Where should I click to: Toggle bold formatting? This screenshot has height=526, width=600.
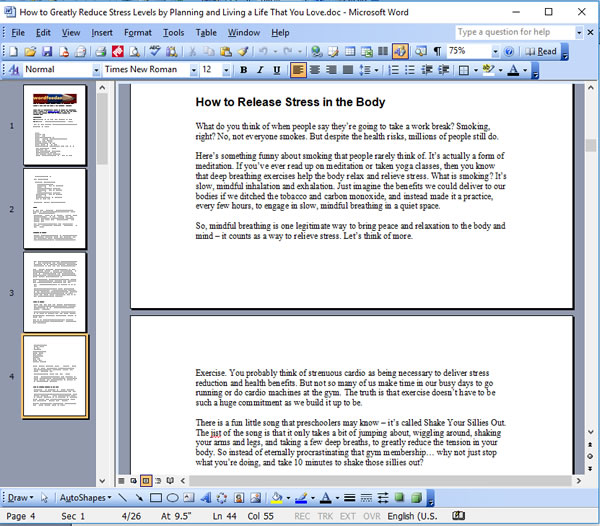[243, 70]
